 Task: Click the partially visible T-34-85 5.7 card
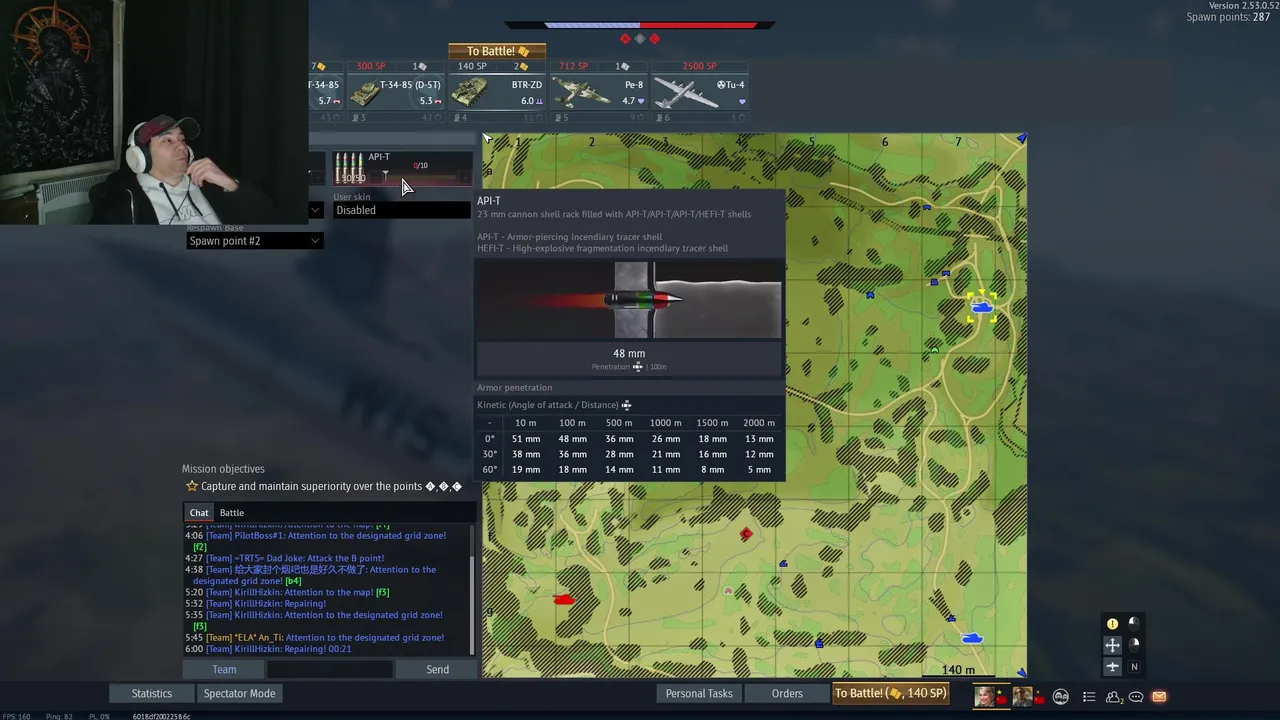tap(327, 92)
